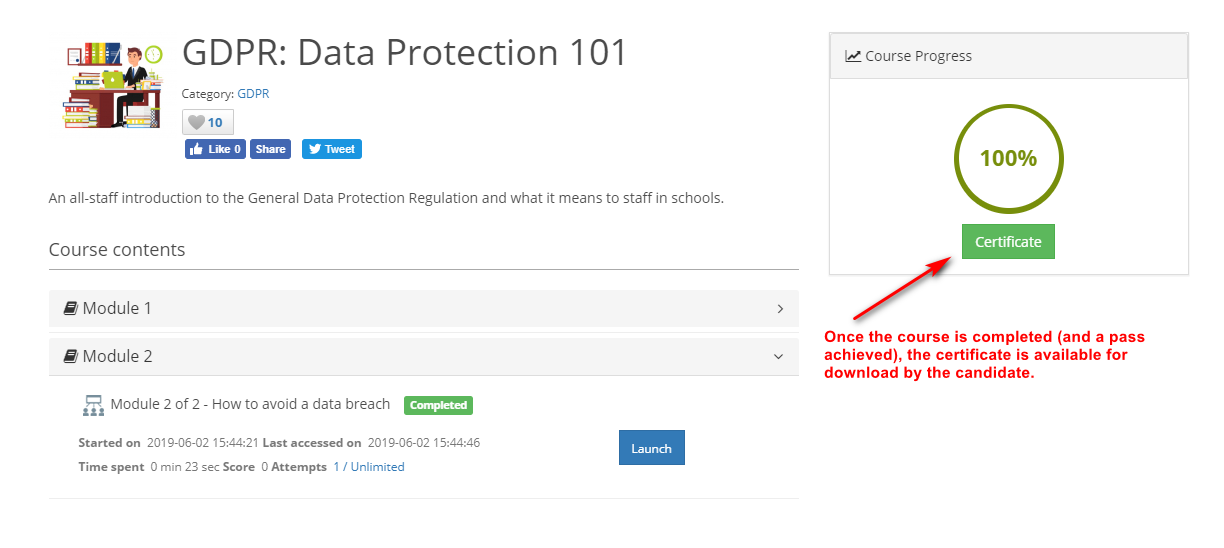Click the green Completed status badge
Screen dimensions: 1224x548
point(438,405)
